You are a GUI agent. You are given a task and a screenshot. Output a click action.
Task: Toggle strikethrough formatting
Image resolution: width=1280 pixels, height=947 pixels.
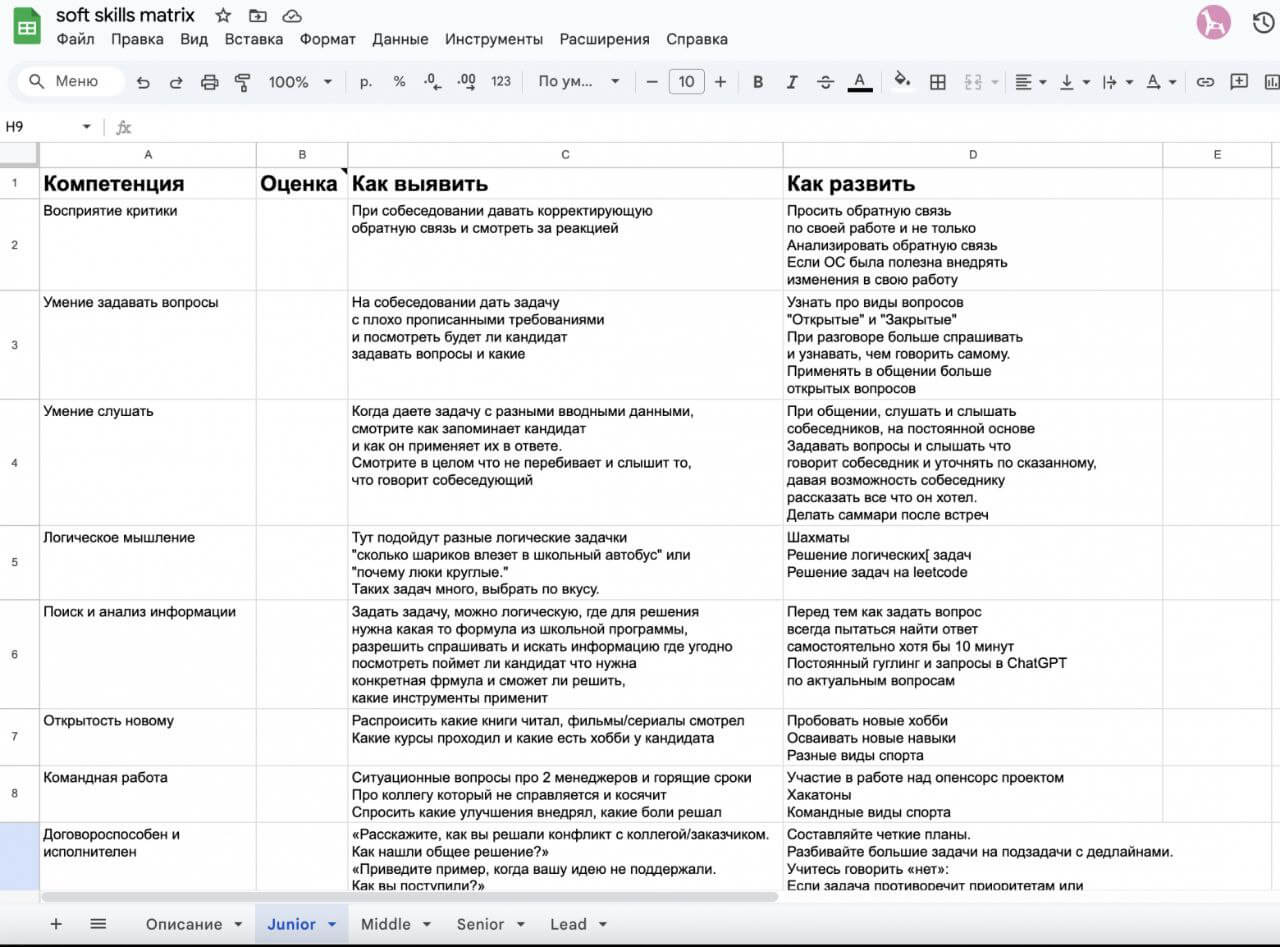click(x=825, y=82)
